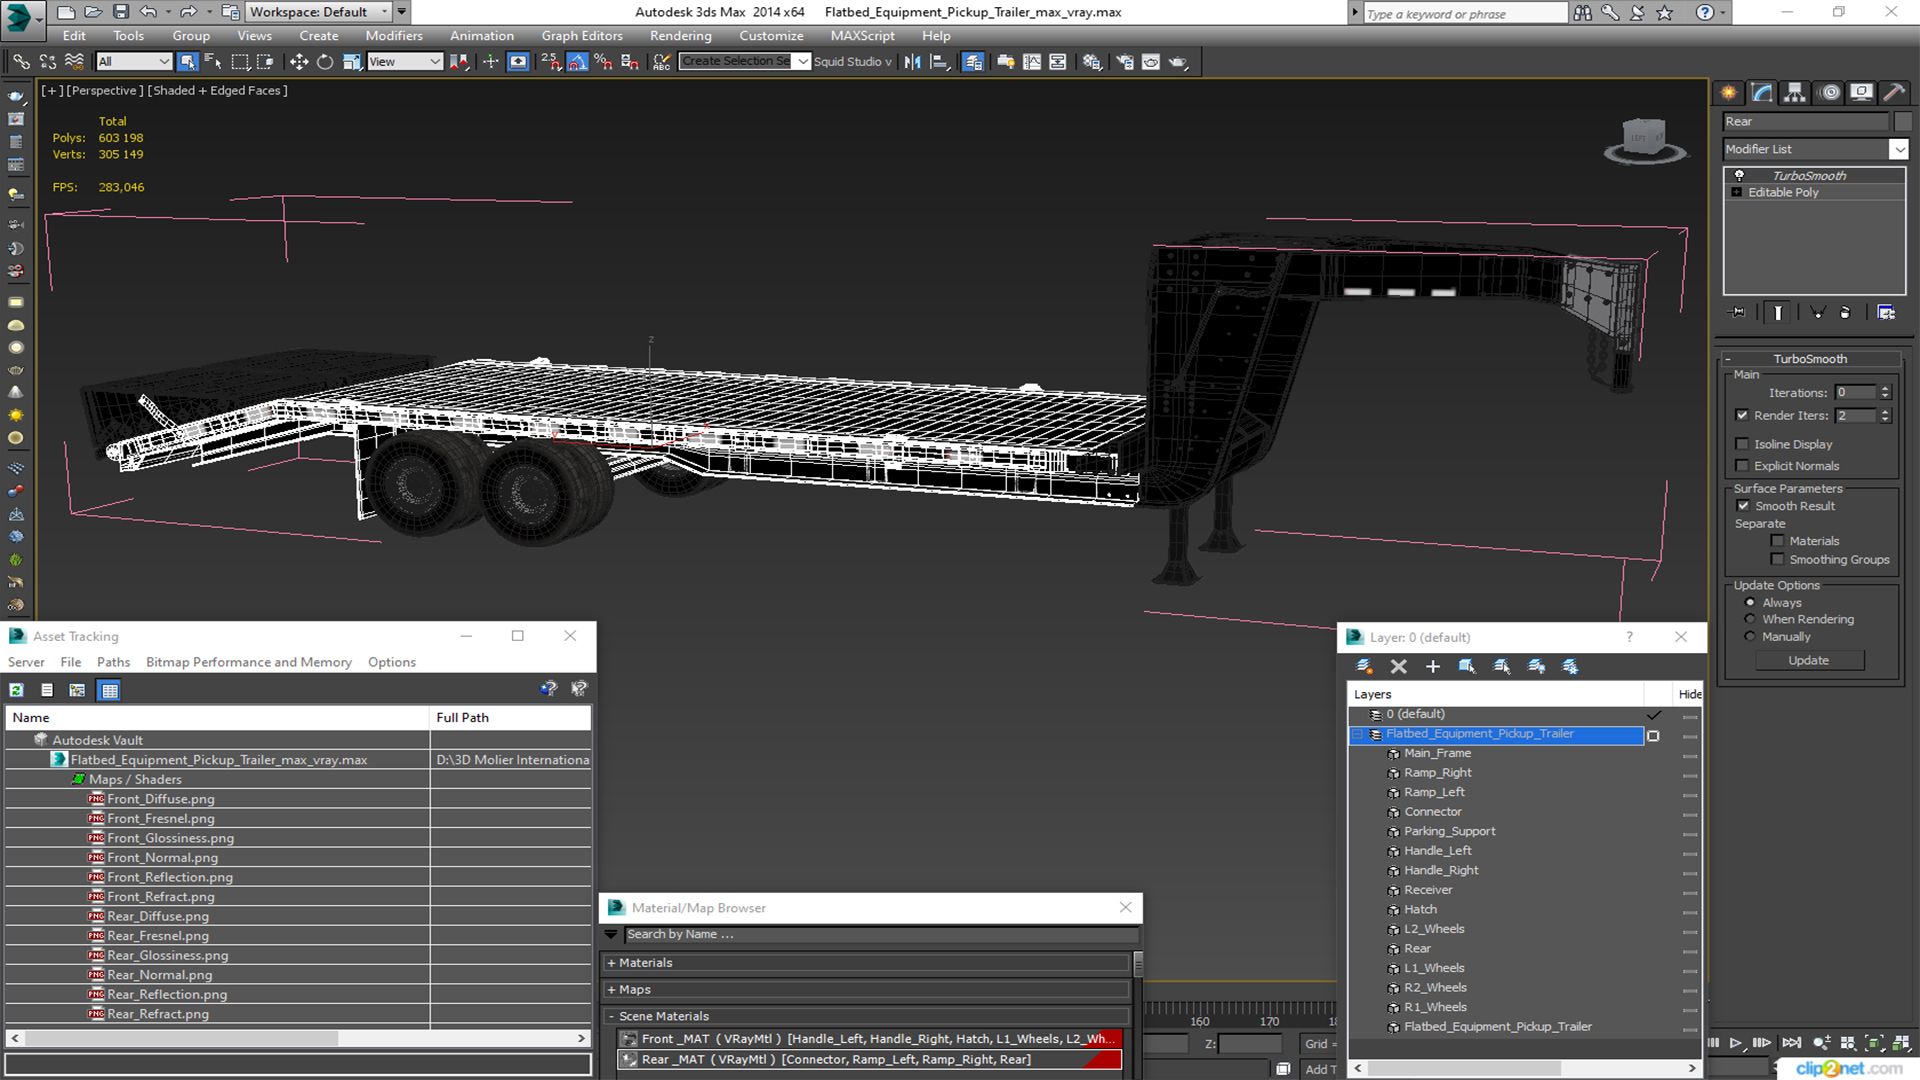Select the When Rendering radio button
Image resolution: width=1920 pixels, height=1080 pixels.
[1750, 620]
